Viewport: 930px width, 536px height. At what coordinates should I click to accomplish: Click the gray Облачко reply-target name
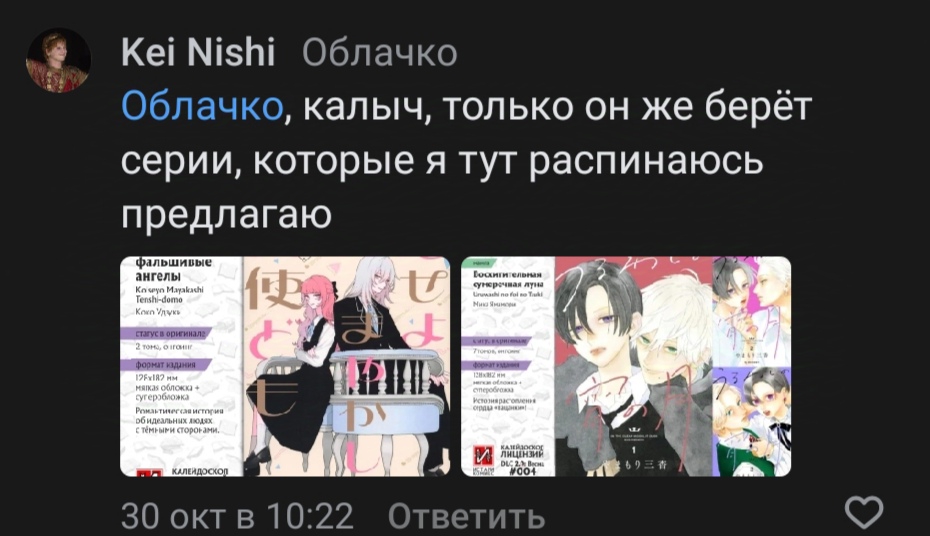click(380, 53)
